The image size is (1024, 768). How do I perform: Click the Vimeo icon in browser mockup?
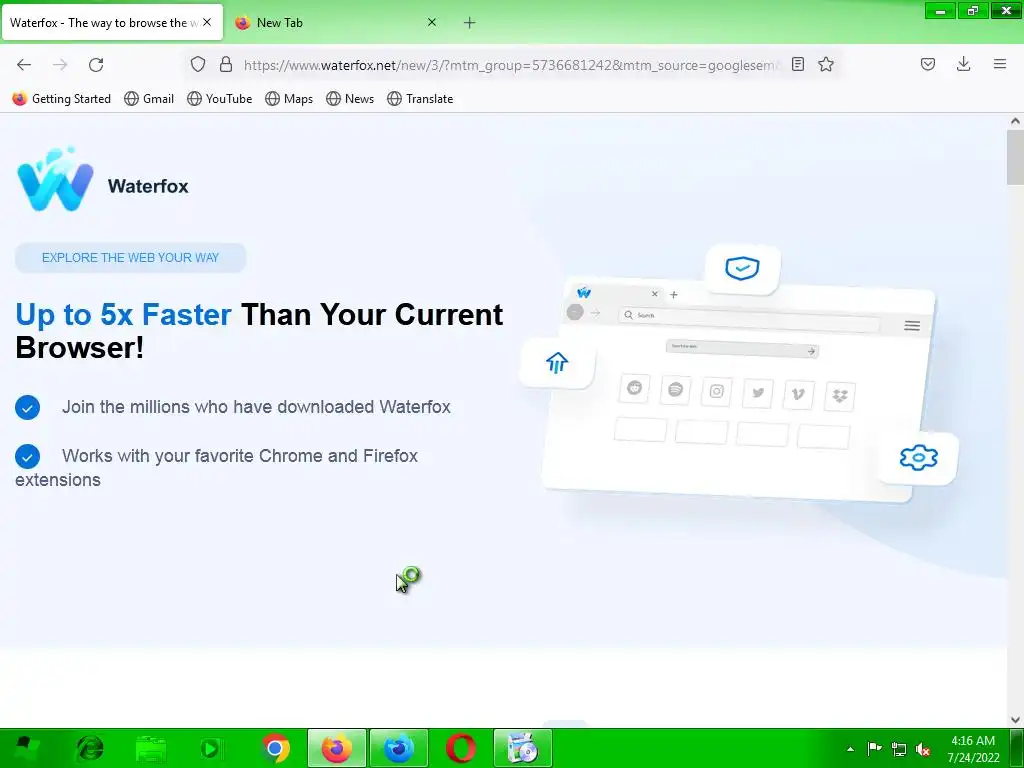(798, 394)
